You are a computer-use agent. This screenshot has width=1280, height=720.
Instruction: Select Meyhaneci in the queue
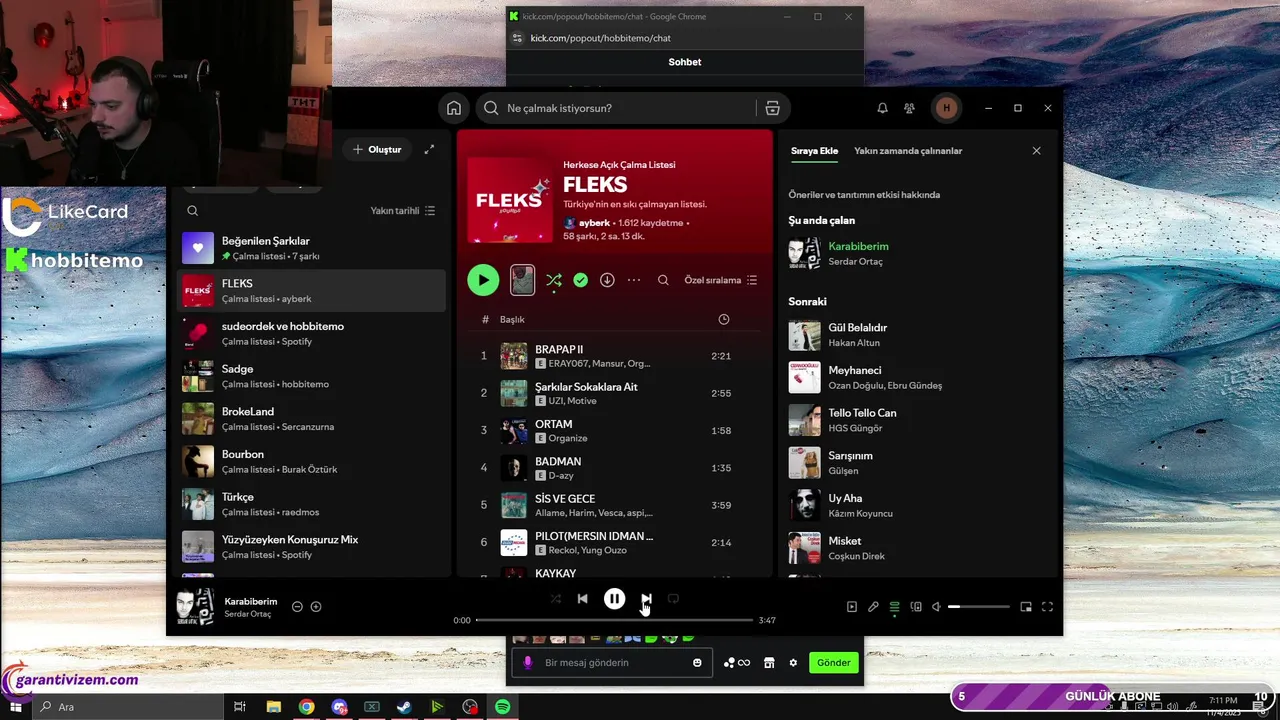click(915, 377)
